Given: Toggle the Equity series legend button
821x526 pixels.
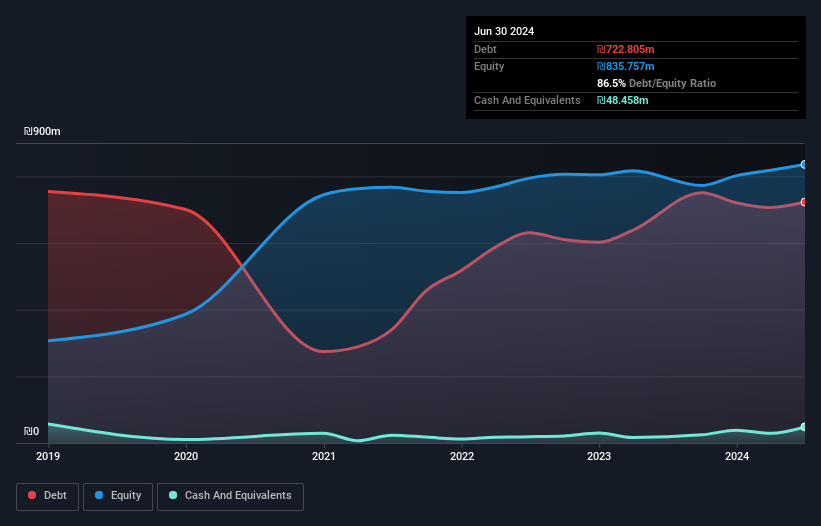Looking at the screenshot, I should coord(118,496).
